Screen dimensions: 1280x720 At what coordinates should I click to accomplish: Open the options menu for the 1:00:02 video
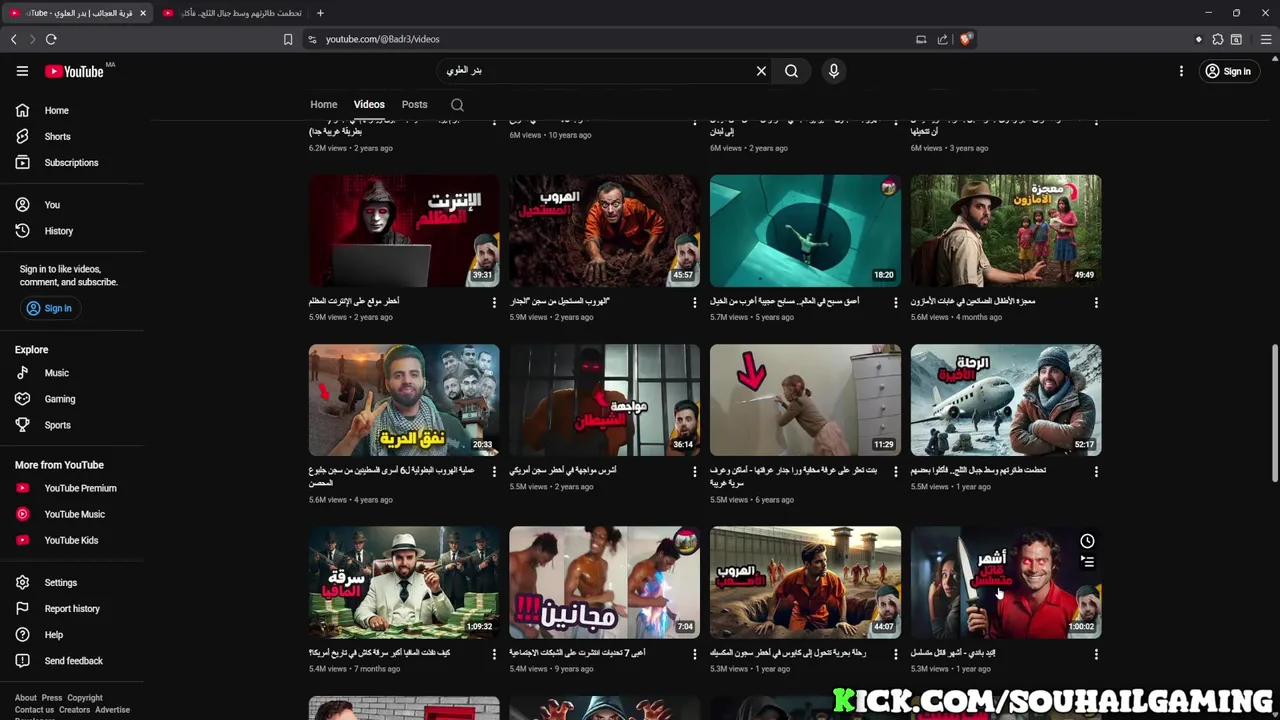pos(1096,654)
